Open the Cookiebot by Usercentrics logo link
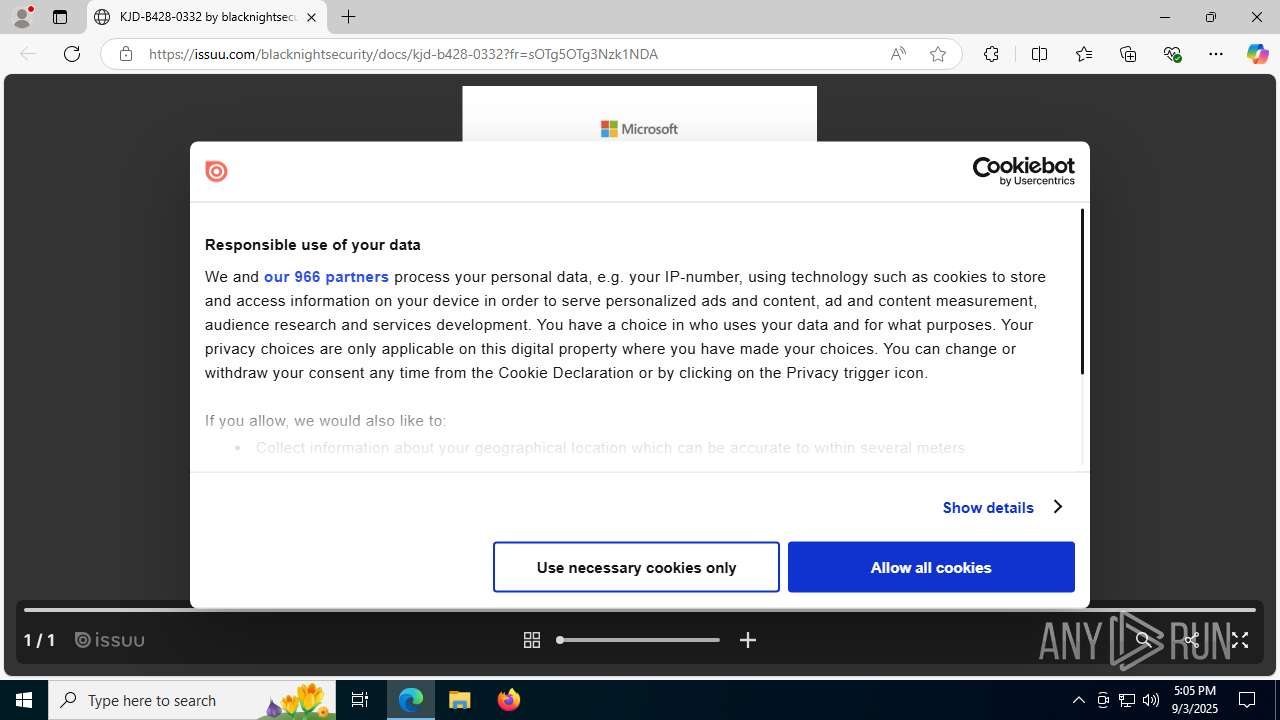Screen dimensions: 1280x720 tap(1023, 171)
